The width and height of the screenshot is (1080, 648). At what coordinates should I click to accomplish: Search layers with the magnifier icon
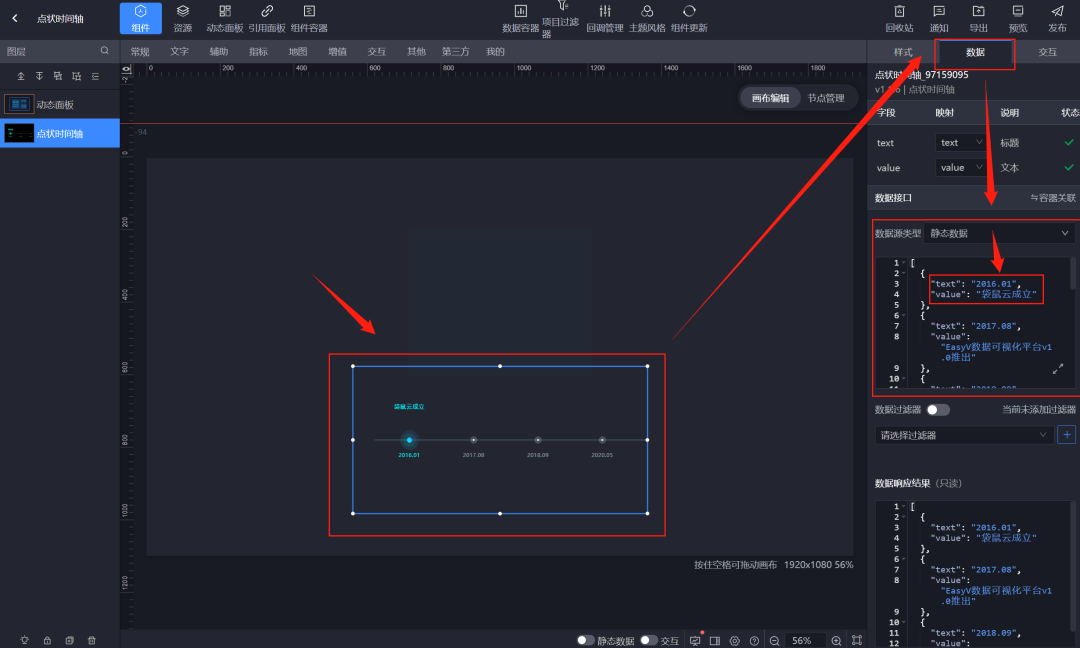tap(105, 50)
